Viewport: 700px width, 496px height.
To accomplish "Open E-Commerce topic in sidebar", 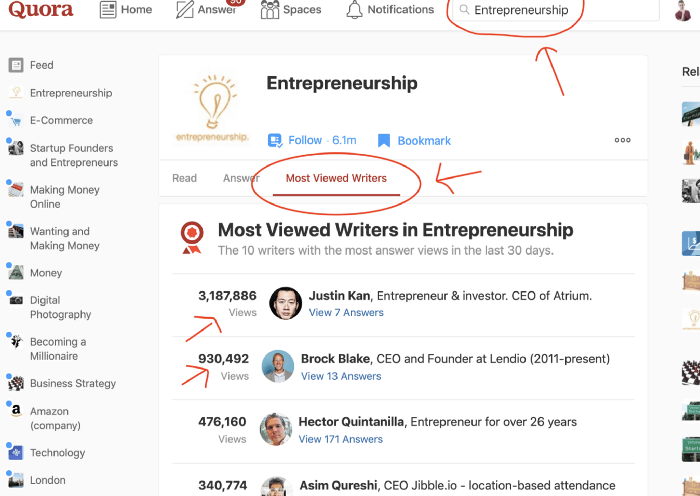I will 60,120.
